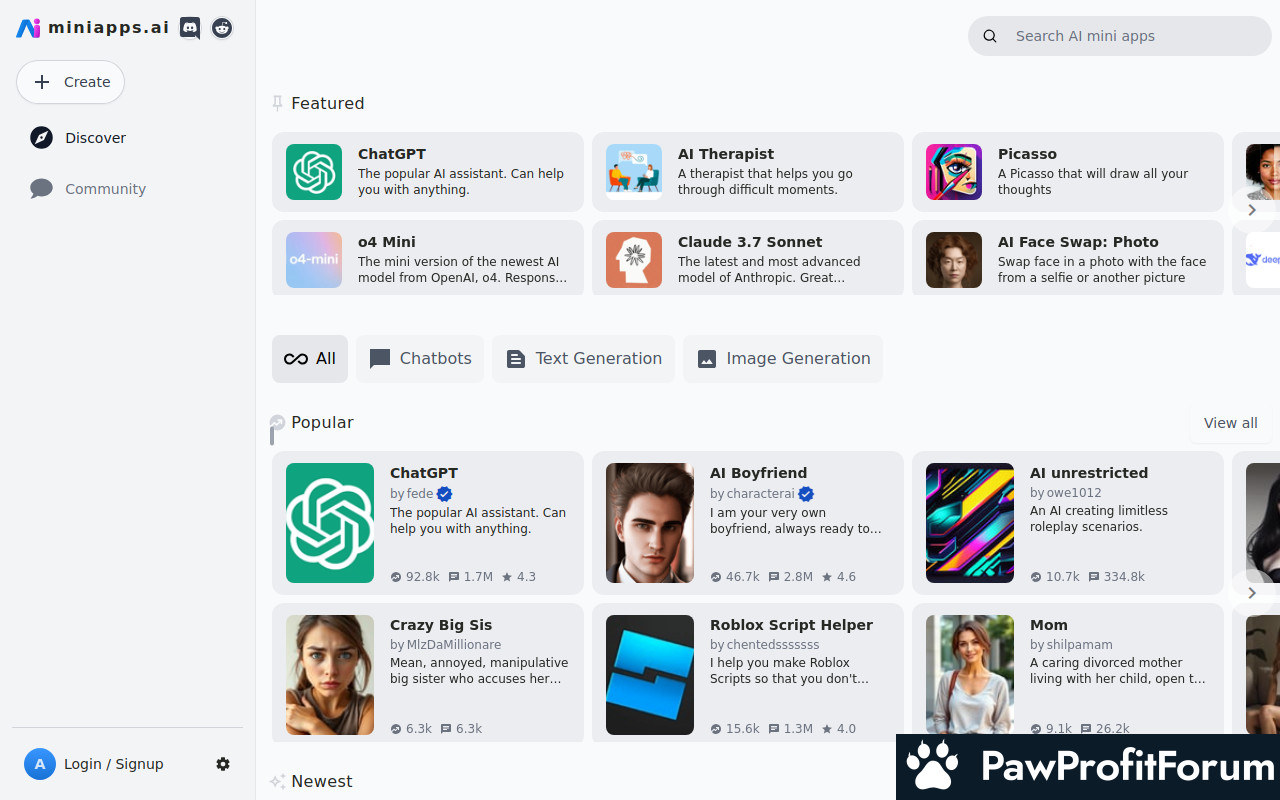Image resolution: width=1280 pixels, height=800 pixels.
Task: Click the Community chat bubble icon
Action: (x=41, y=189)
